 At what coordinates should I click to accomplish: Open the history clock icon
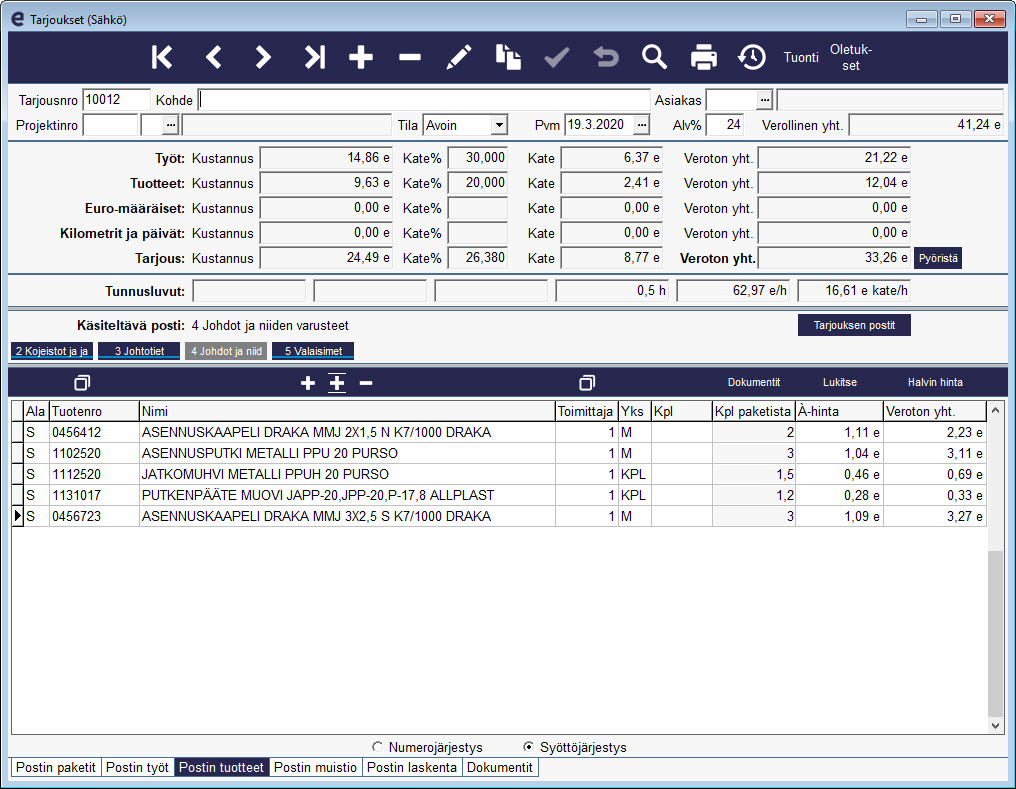point(752,57)
